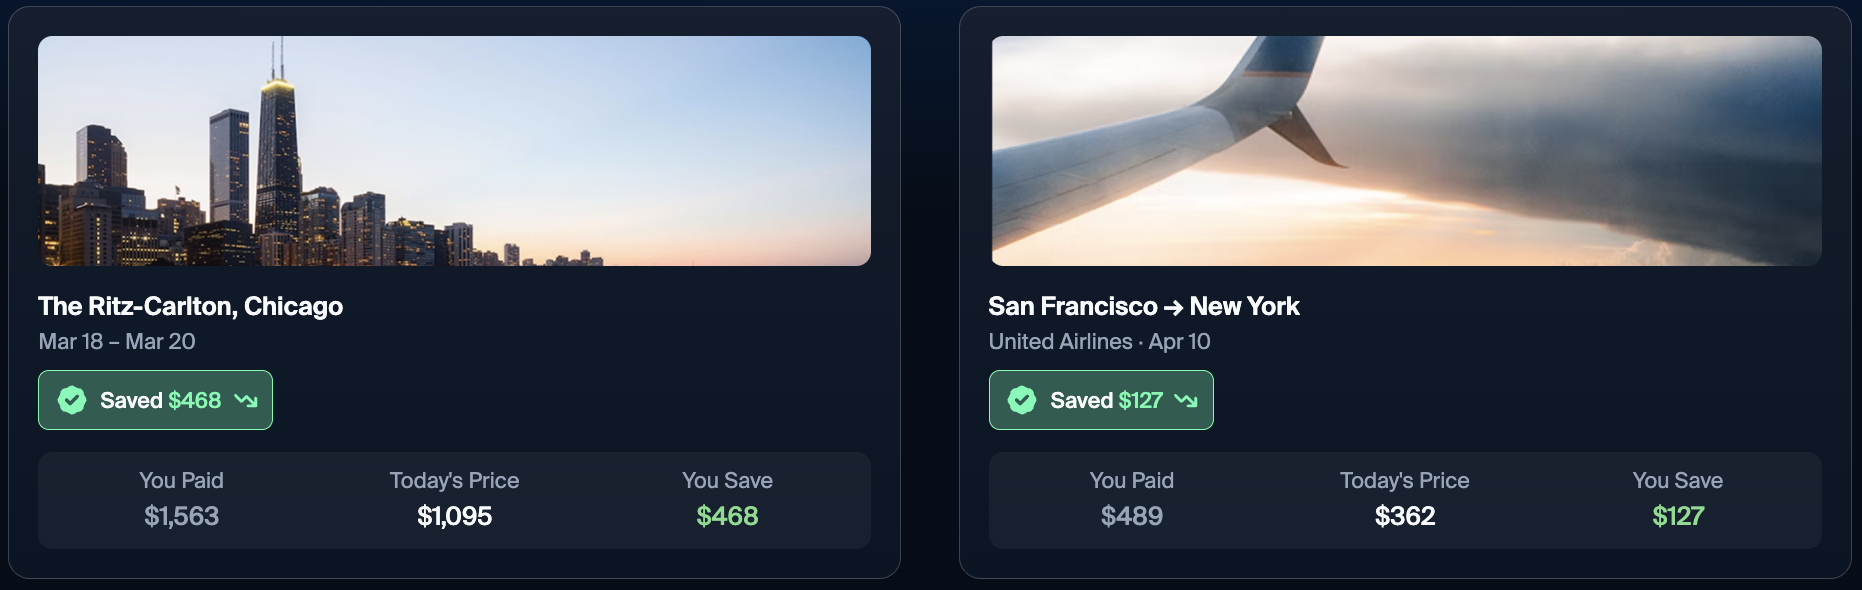Select the Mar 18 – Mar 20 date range
The image size is (1862, 590).
pyautogui.click(x=117, y=341)
